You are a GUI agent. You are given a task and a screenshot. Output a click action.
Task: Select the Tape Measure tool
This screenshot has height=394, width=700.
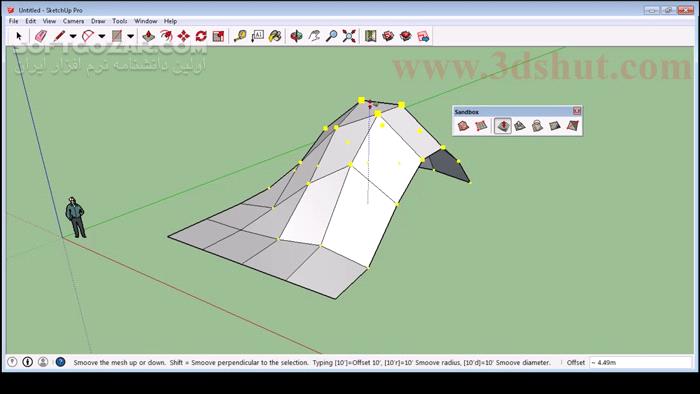click(x=240, y=36)
